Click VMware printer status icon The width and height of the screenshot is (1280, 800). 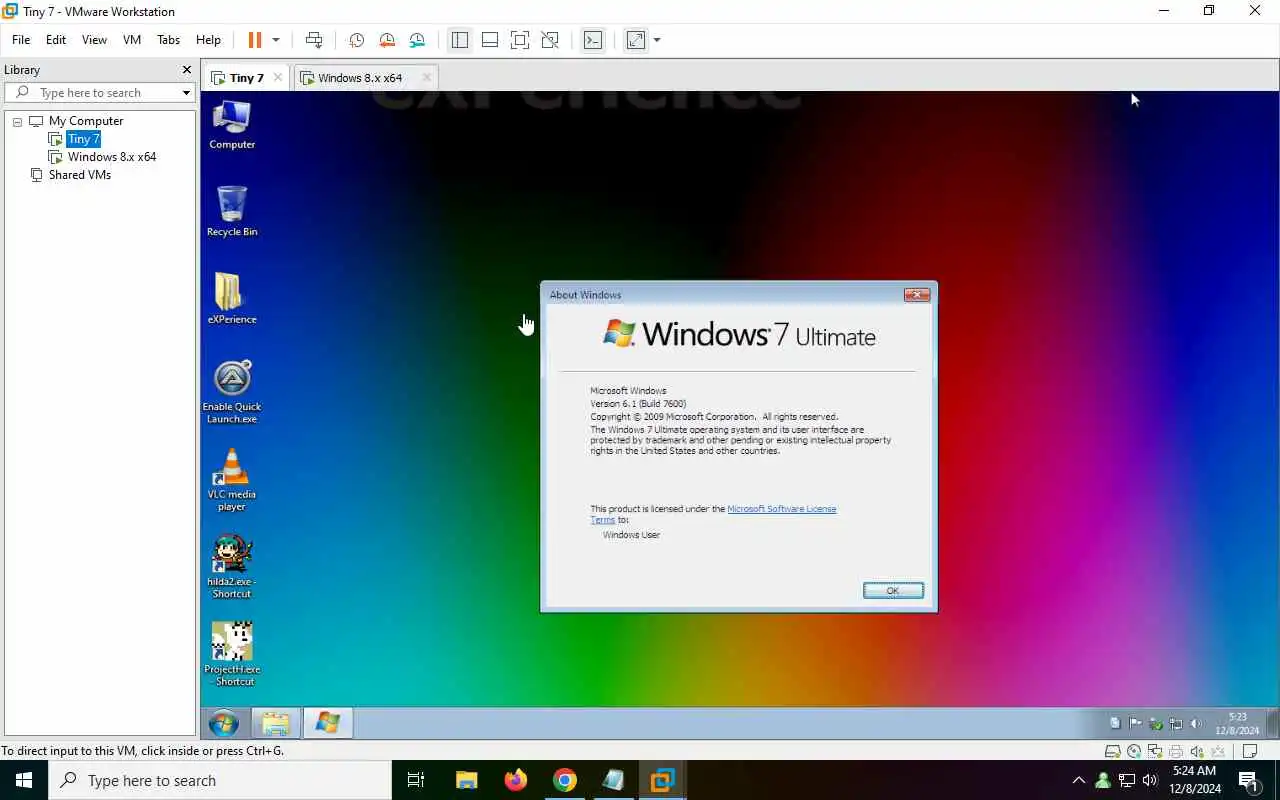click(1175, 751)
